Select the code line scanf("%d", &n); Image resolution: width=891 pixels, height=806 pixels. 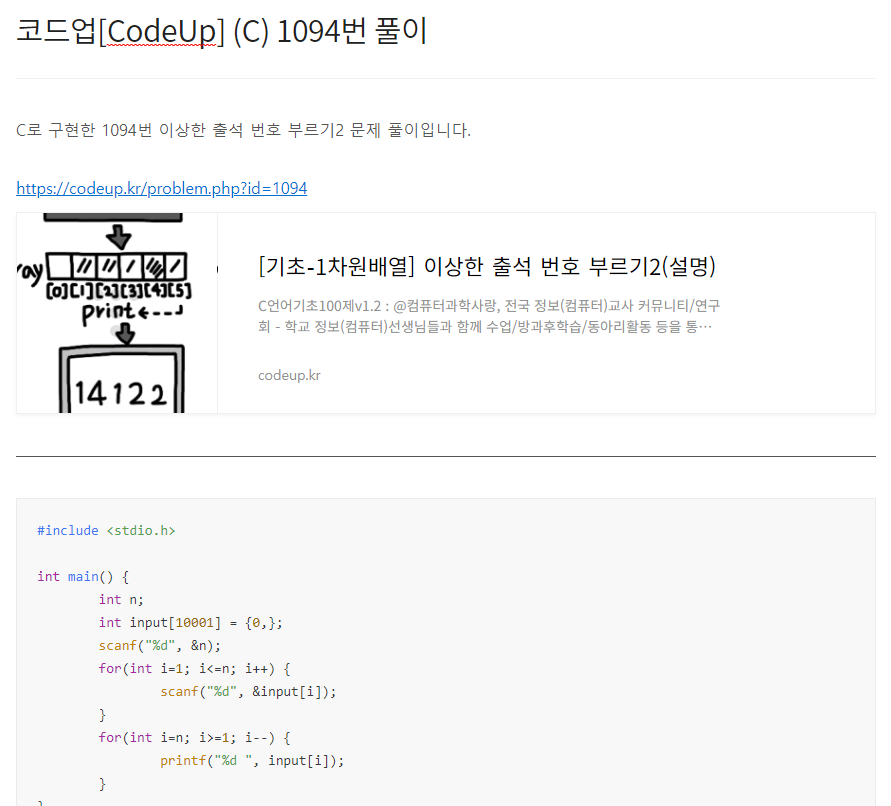(x=160, y=646)
